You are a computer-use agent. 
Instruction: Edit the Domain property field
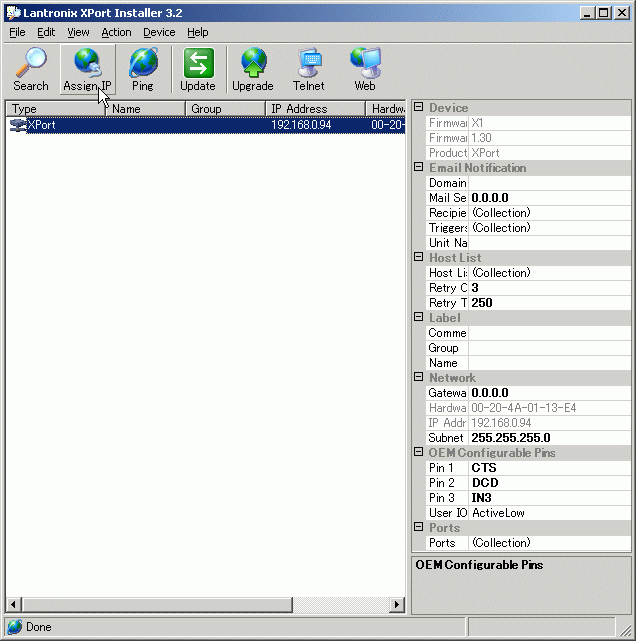[549, 183]
